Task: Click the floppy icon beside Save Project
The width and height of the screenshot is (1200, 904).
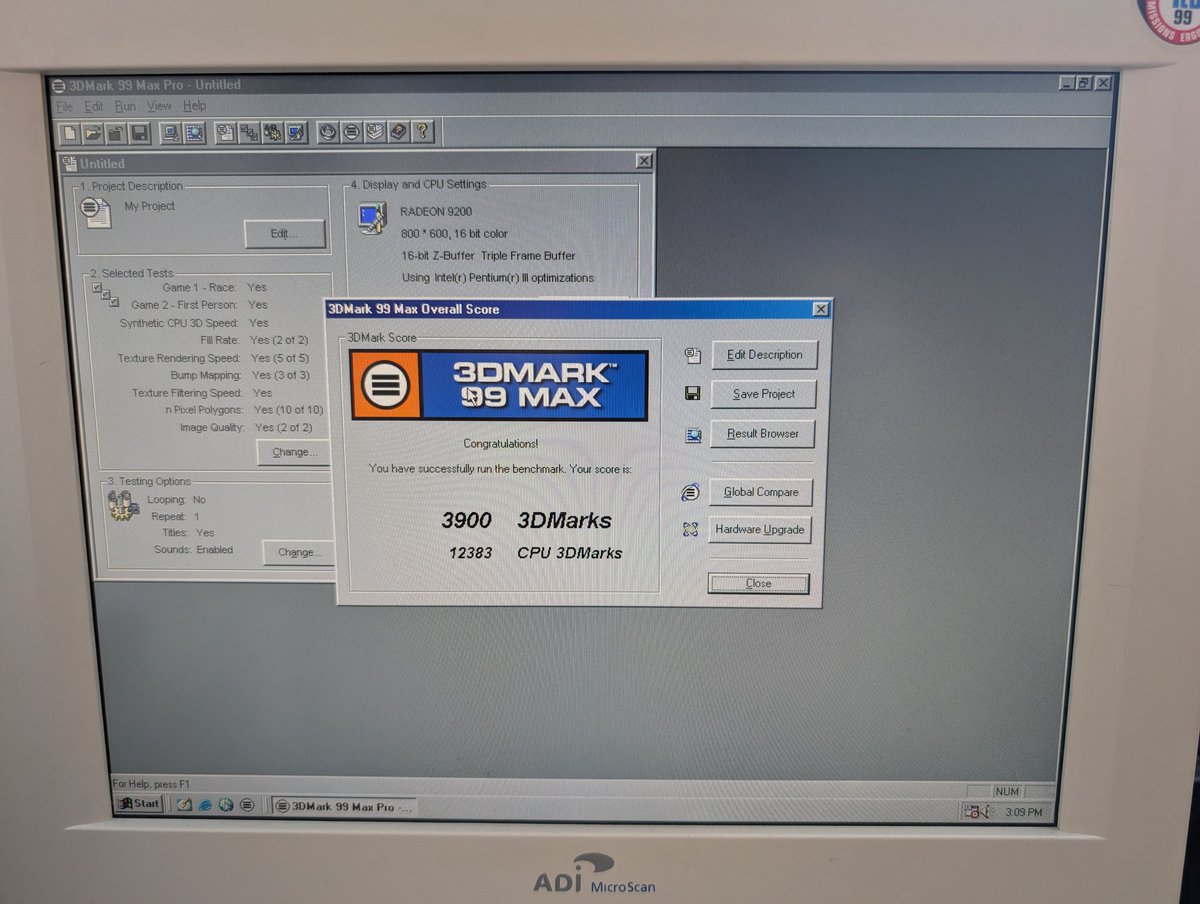Action: [692, 394]
